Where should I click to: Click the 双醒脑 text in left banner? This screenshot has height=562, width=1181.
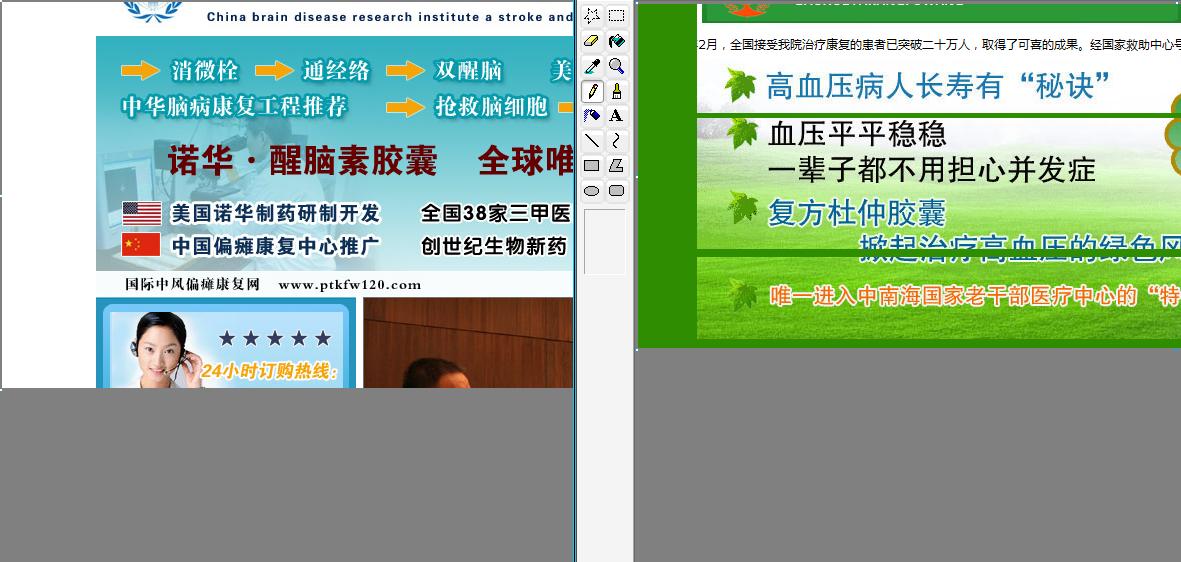coord(468,71)
